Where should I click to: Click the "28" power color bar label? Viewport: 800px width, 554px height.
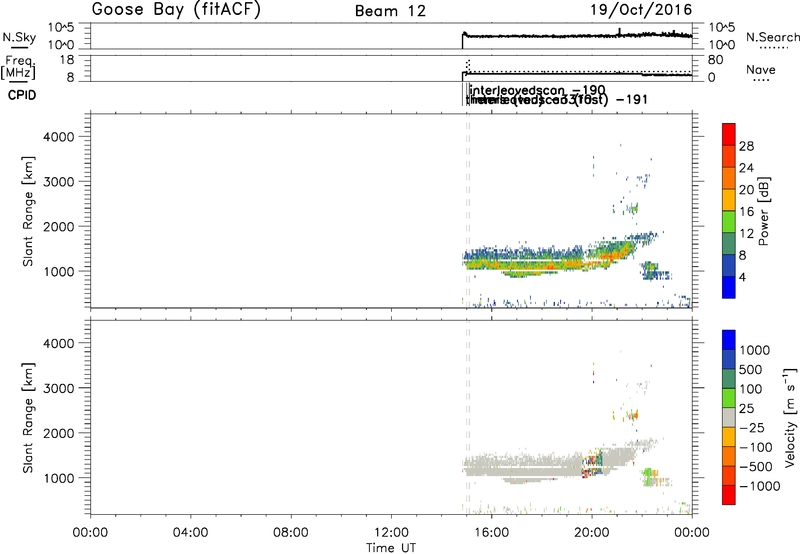(x=746, y=146)
